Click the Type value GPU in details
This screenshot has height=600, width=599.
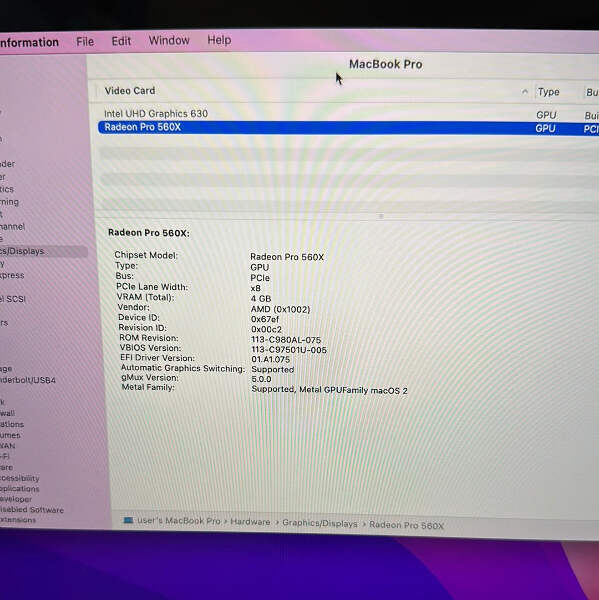[260, 267]
